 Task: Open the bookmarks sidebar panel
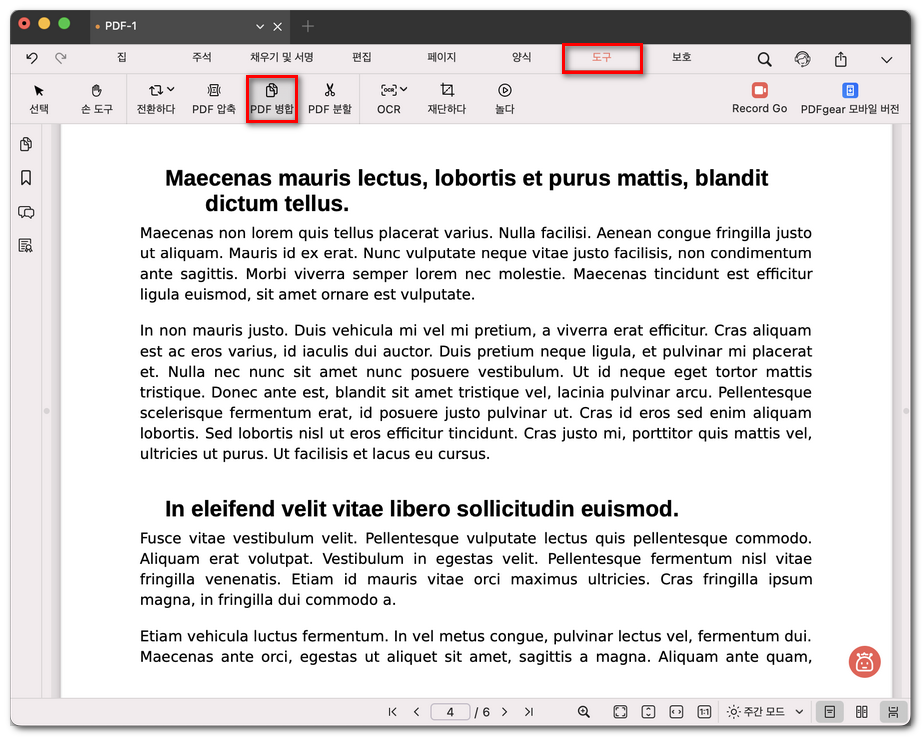pos(26,178)
